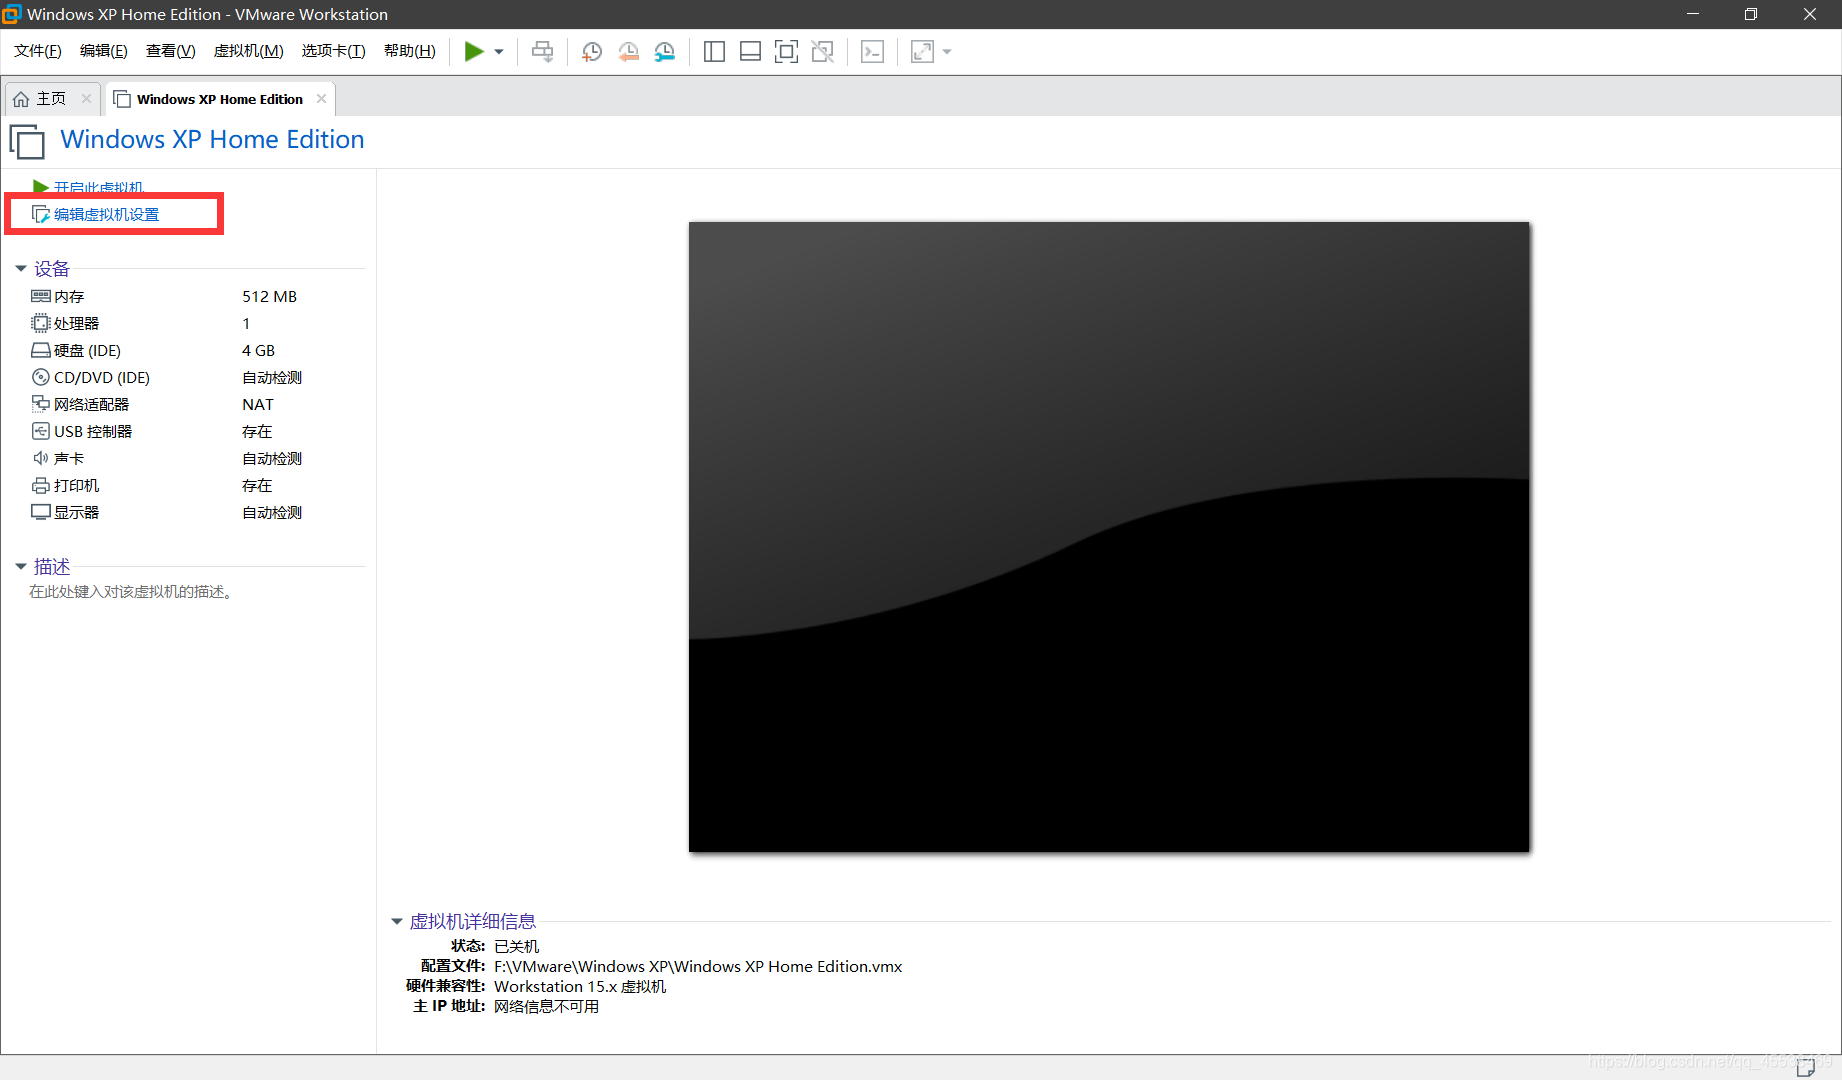Take a snapshot with the clock-plus icon
Image resolution: width=1842 pixels, height=1080 pixels.
point(592,51)
